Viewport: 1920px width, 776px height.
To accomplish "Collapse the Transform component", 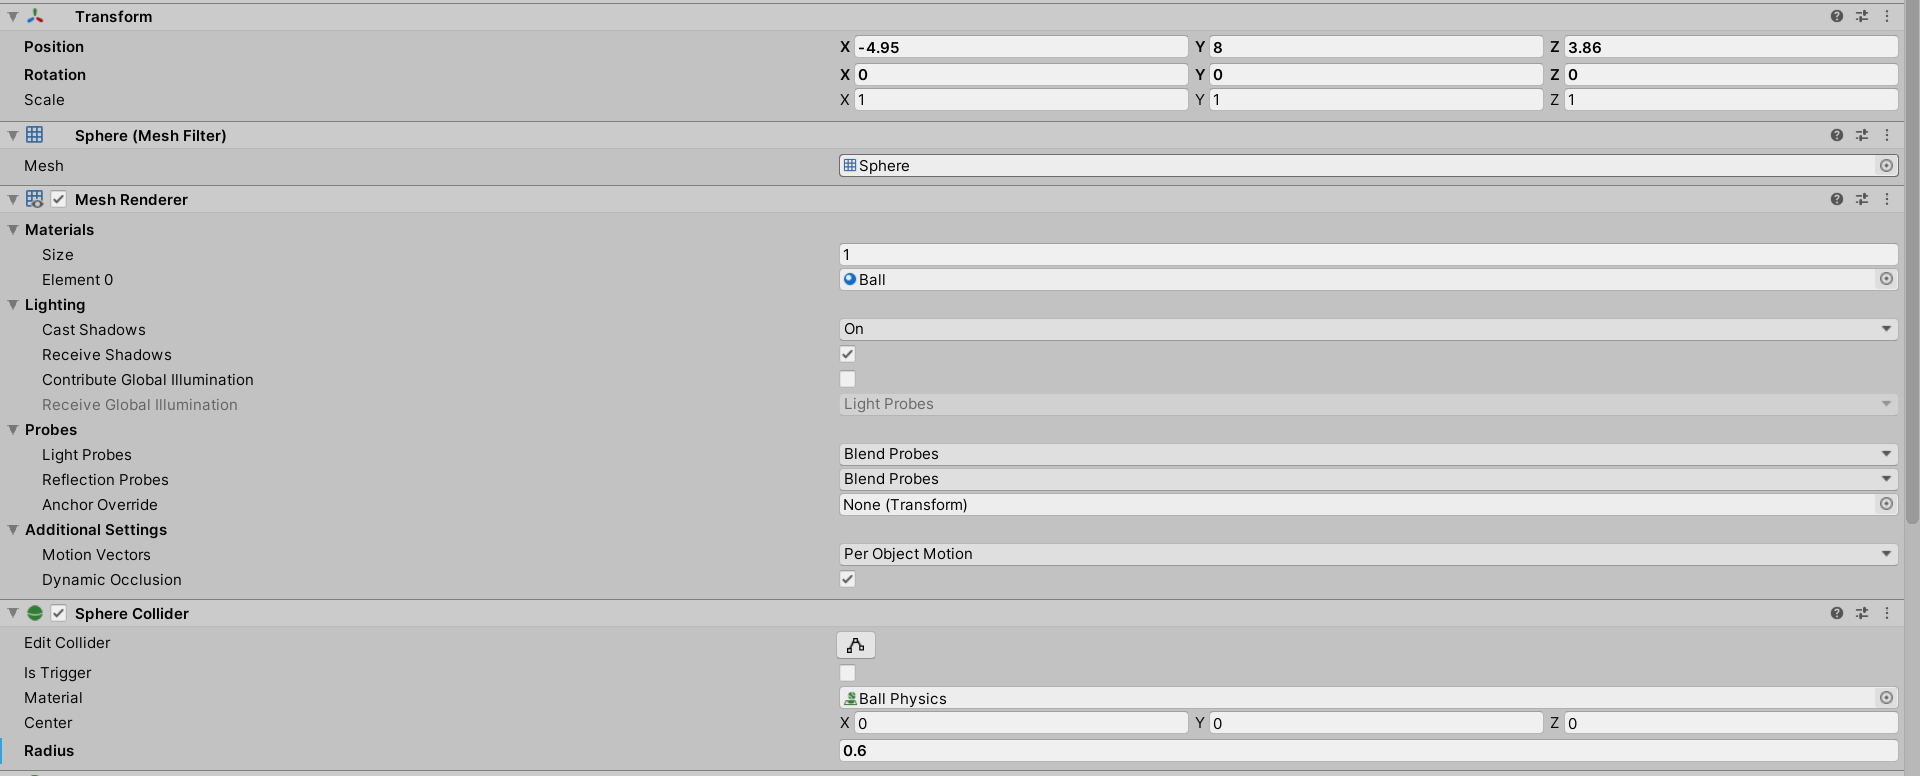I will point(13,17).
